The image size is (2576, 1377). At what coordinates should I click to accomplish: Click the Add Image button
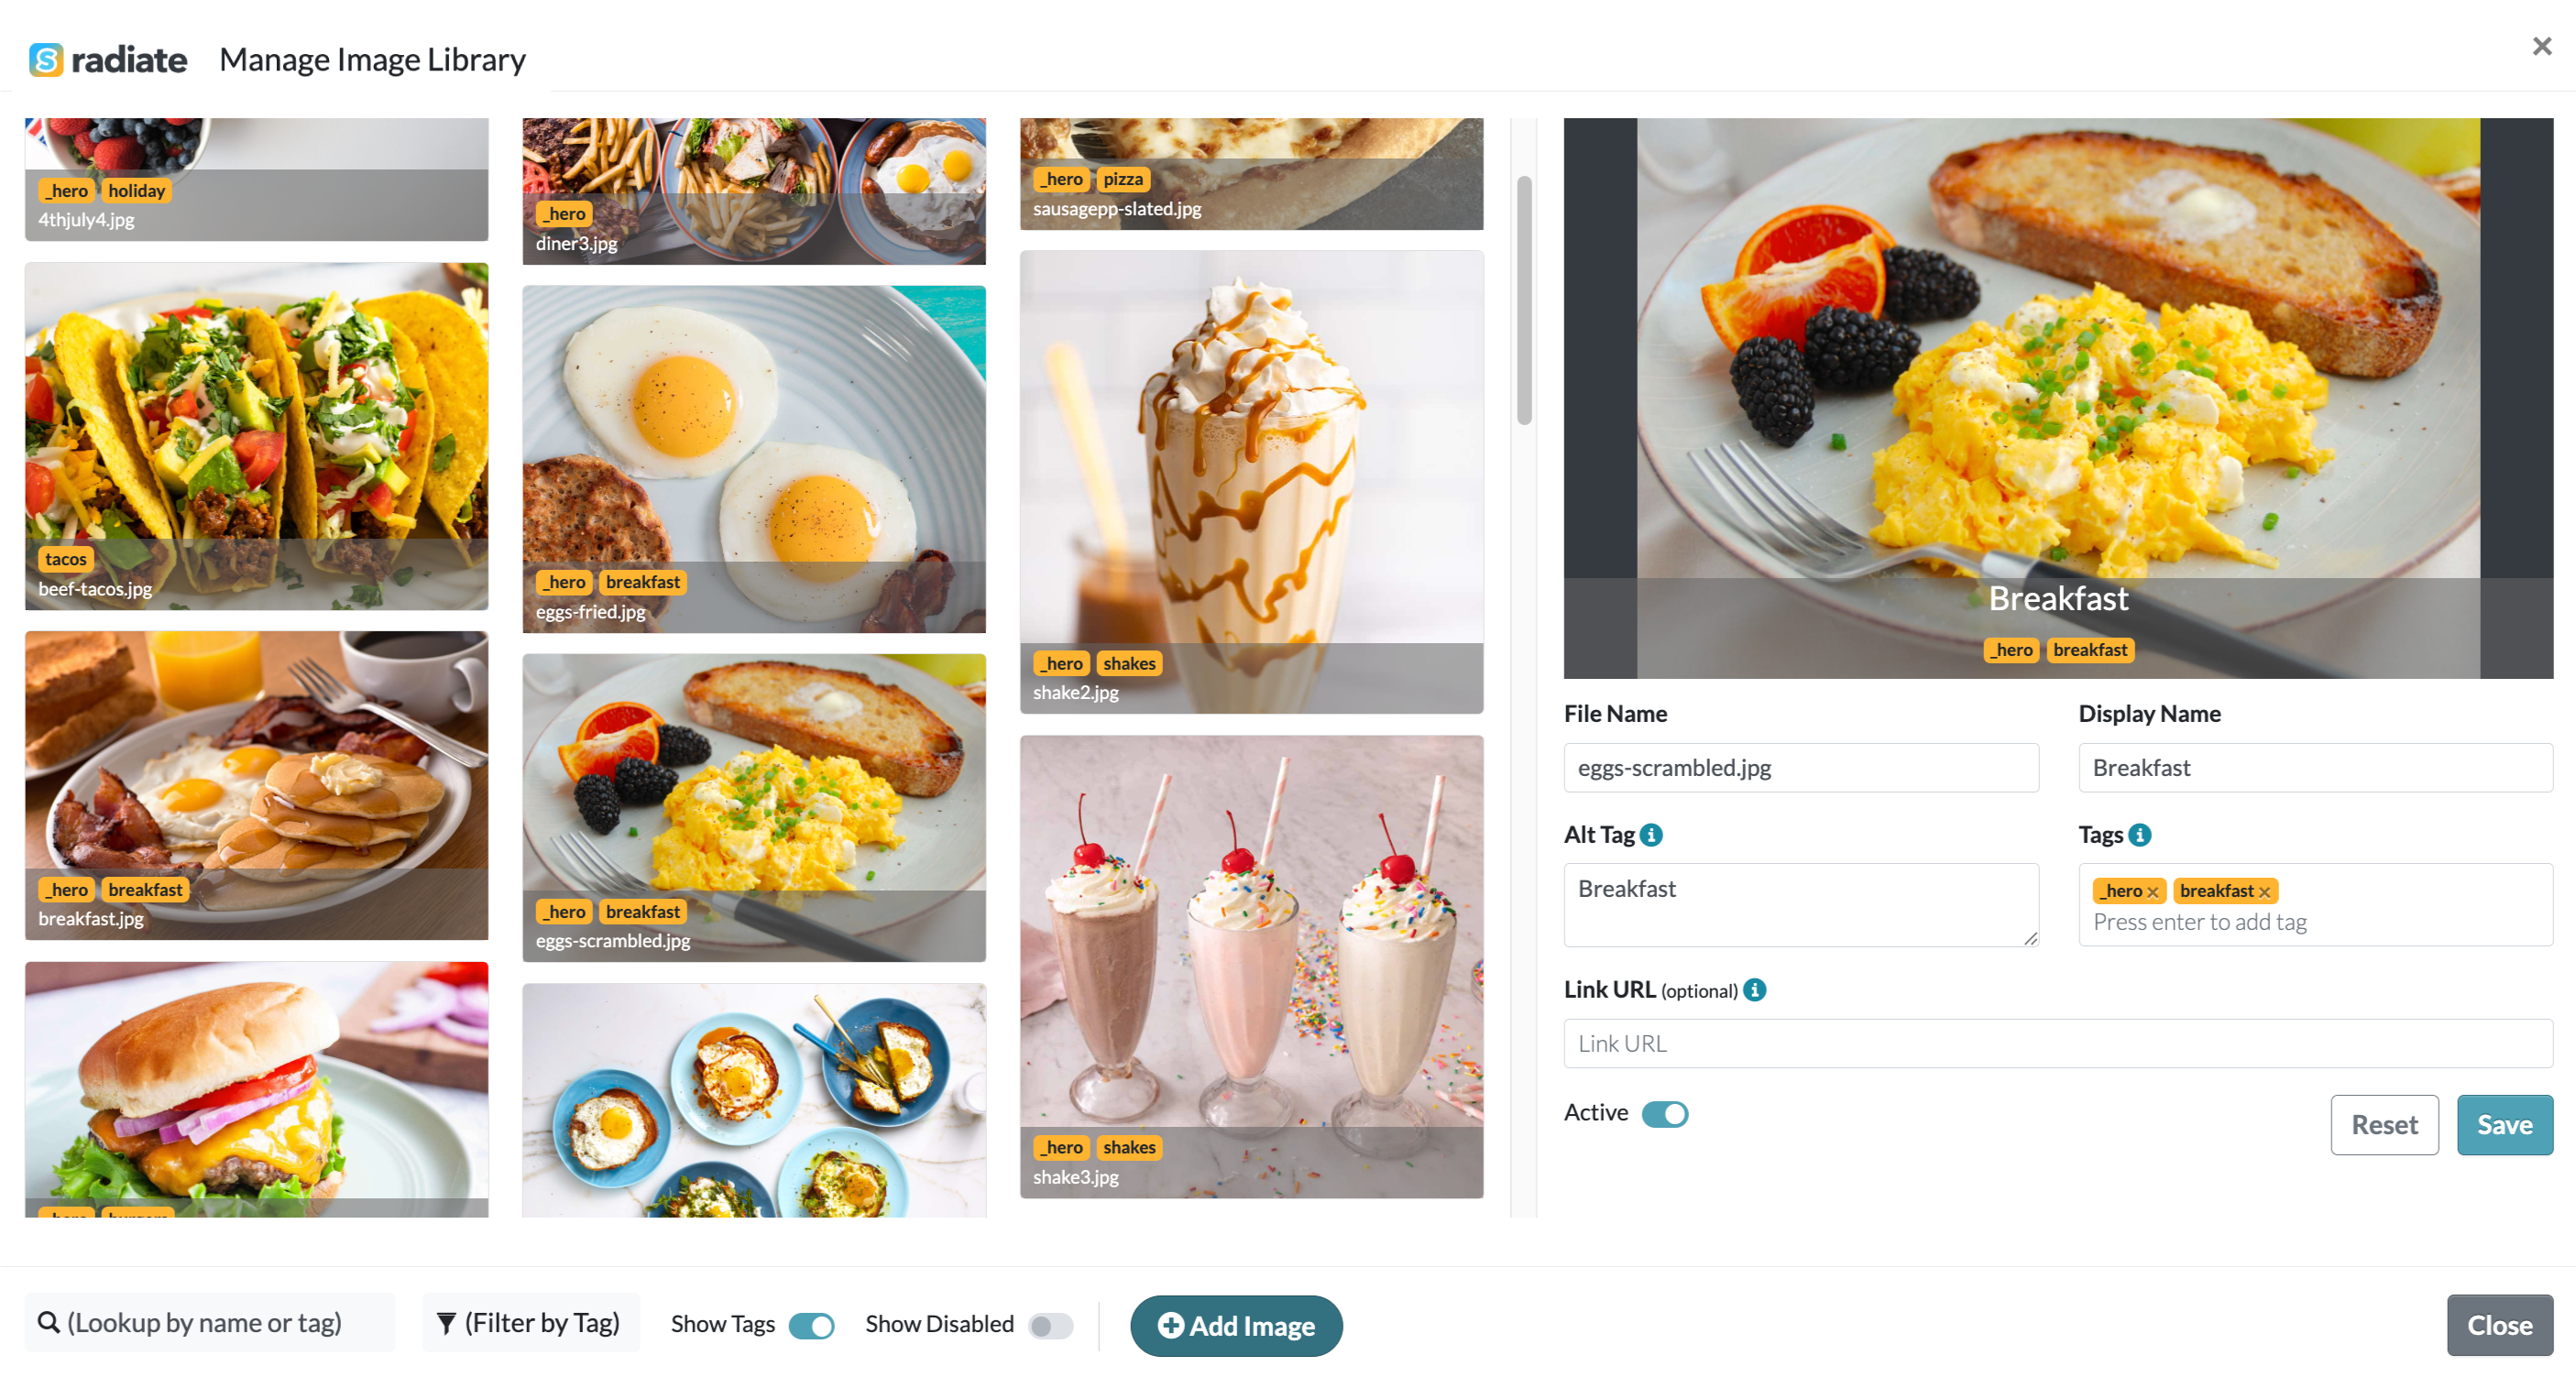pyautogui.click(x=1236, y=1325)
